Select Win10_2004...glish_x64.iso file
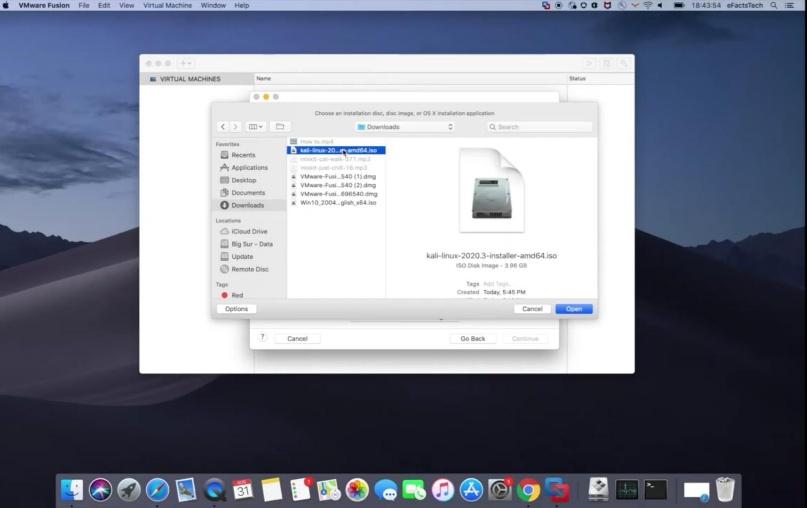 (336, 203)
